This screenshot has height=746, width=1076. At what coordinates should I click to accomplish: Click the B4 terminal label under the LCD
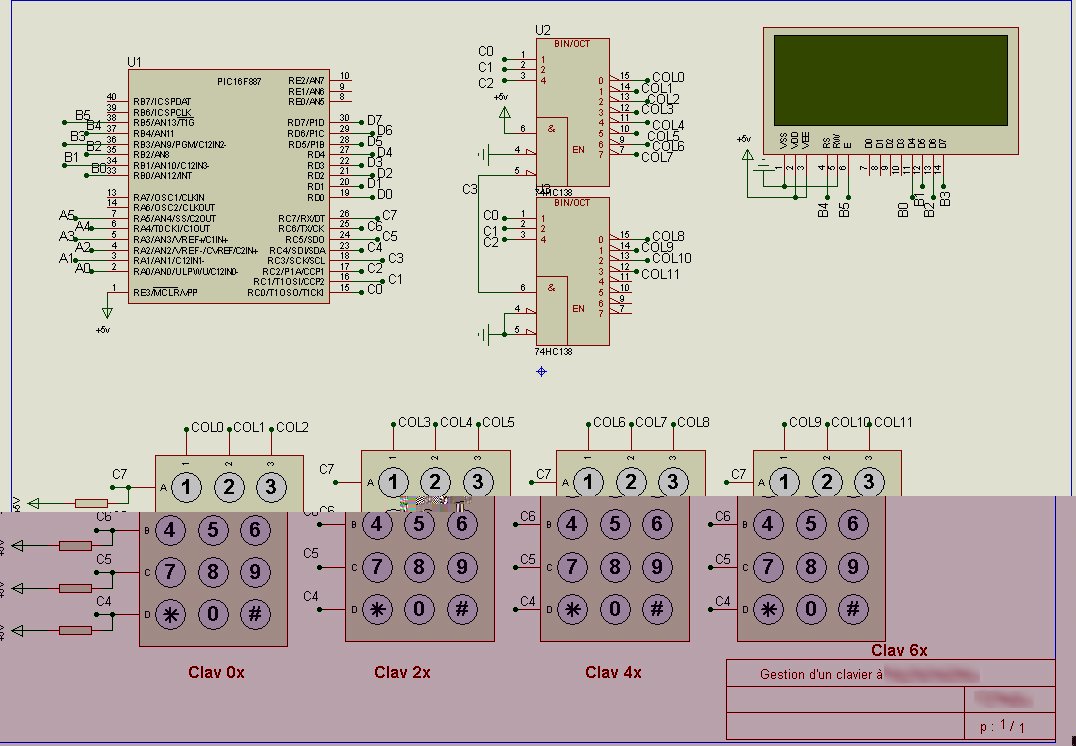pyautogui.click(x=823, y=210)
